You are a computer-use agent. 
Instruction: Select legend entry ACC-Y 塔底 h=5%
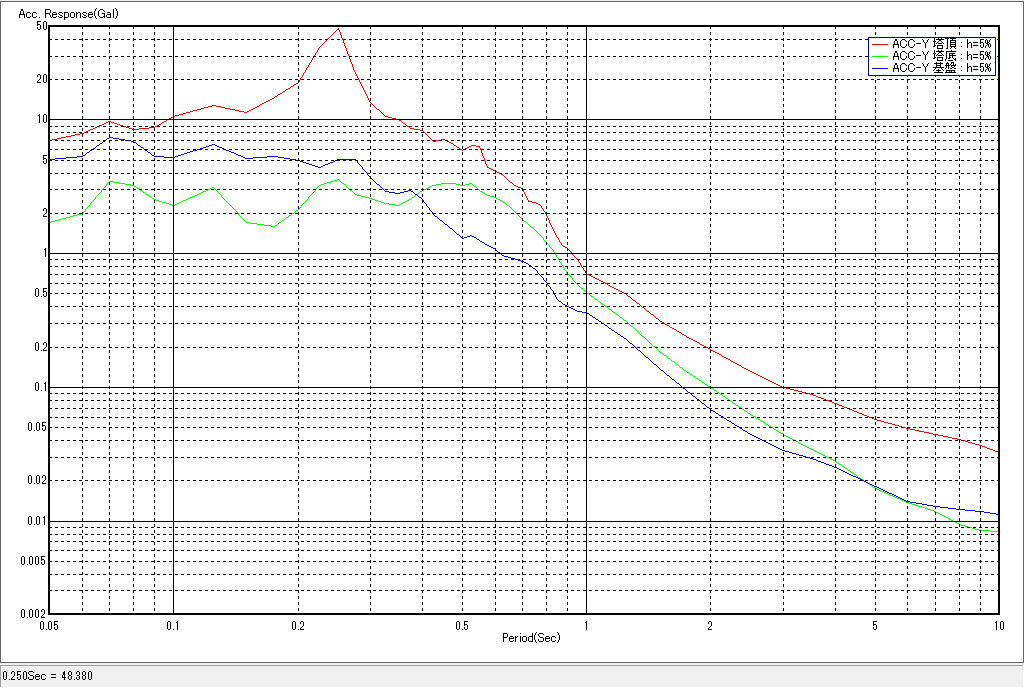(941, 56)
